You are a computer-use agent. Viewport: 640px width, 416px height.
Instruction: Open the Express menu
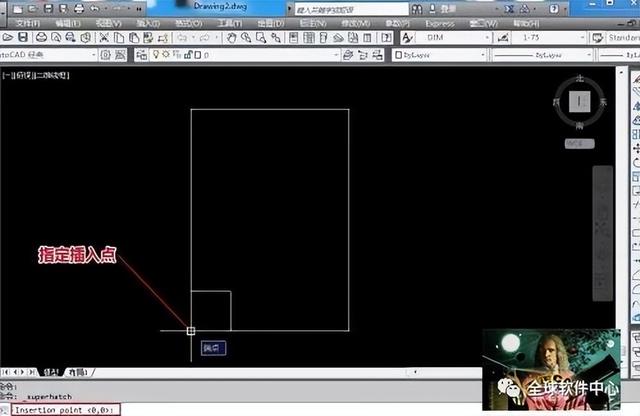[440, 24]
